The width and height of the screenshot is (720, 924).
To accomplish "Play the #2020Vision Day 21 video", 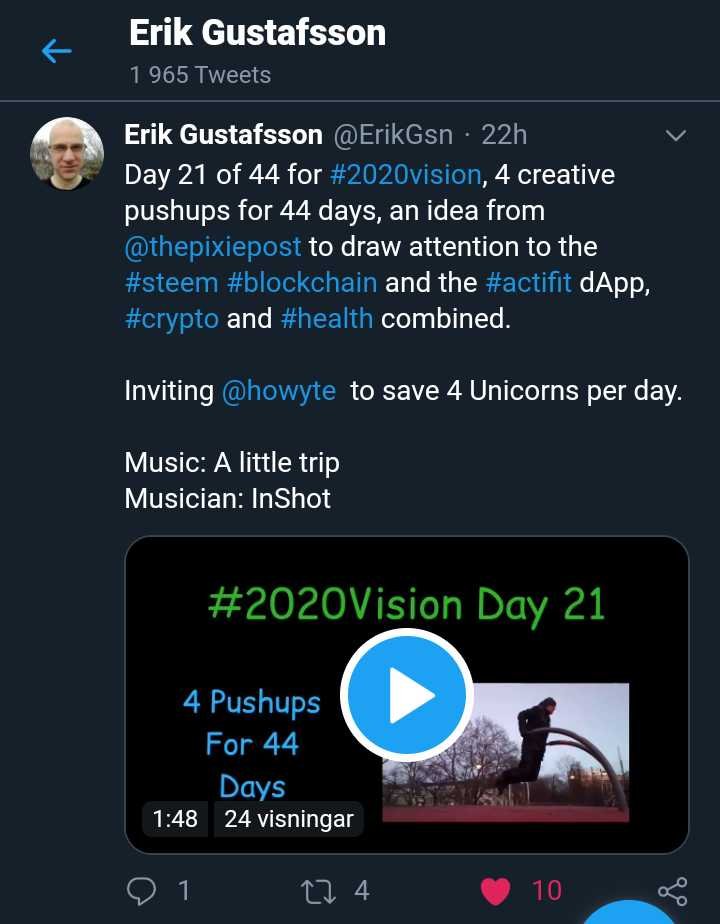I will coord(406,694).
